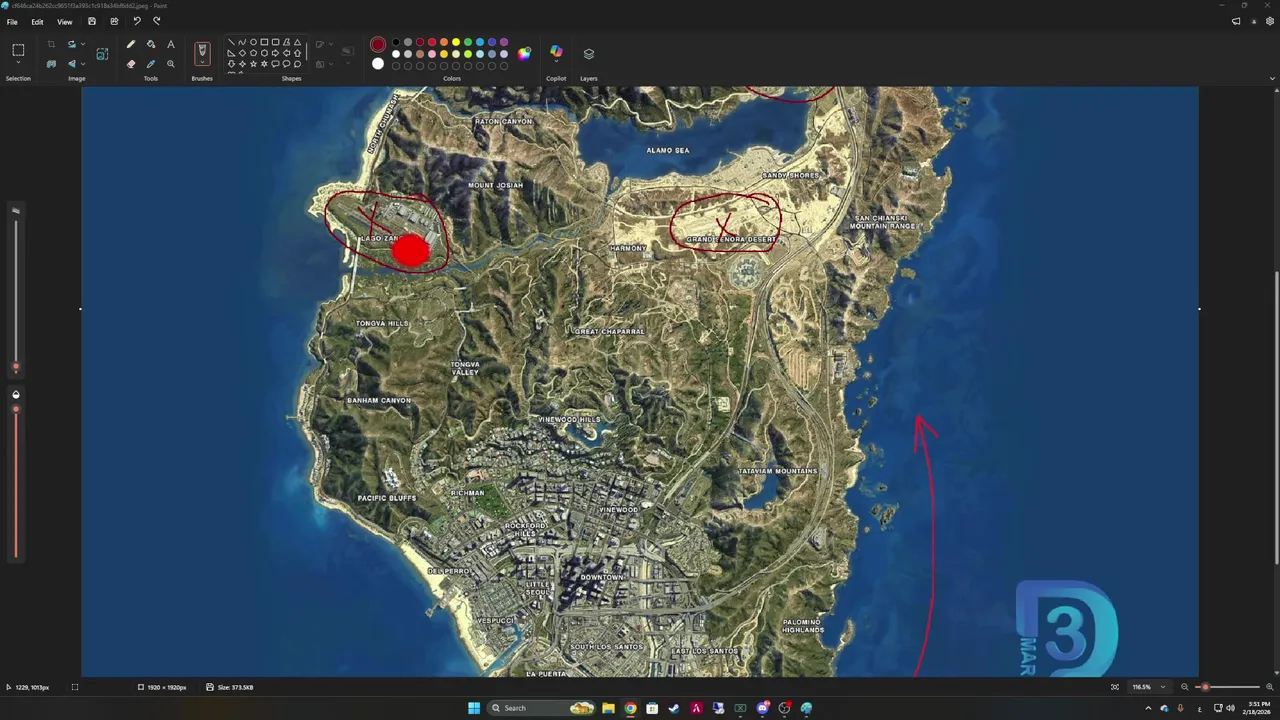Open the Copilot tools icon
This screenshot has width=1280, height=720.
(556, 52)
